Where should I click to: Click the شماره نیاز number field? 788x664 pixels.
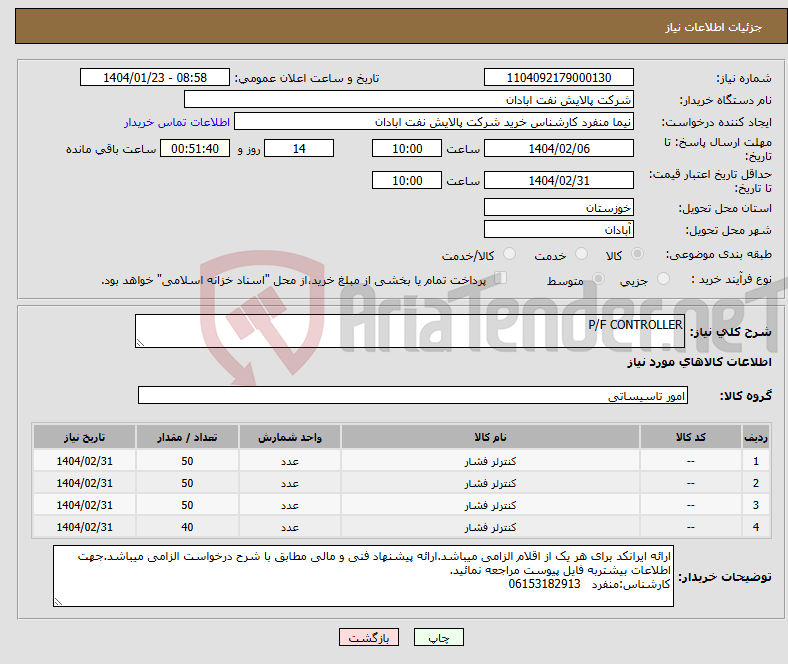point(558,78)
